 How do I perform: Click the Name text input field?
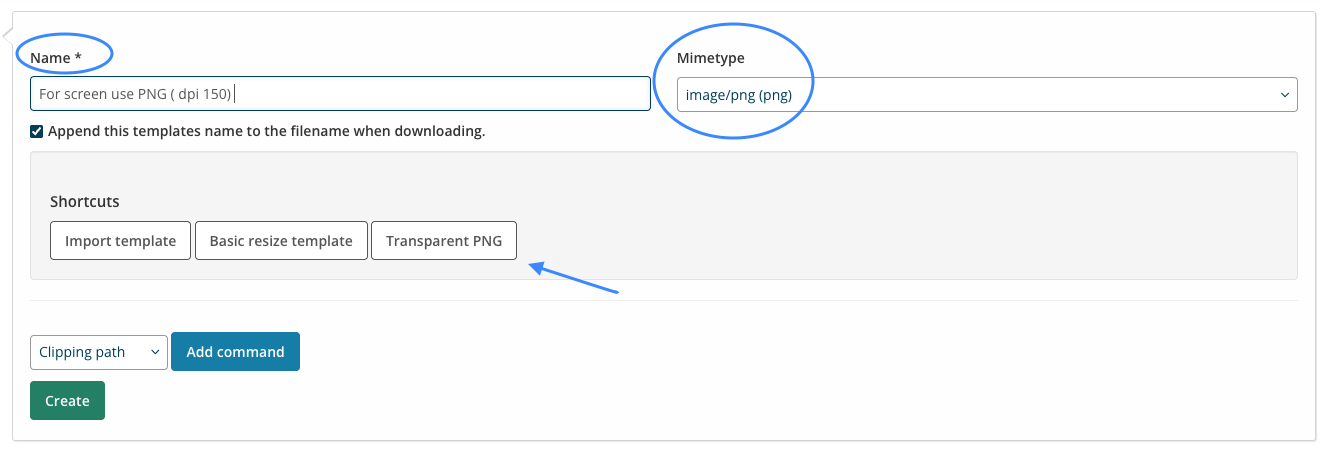340,94
